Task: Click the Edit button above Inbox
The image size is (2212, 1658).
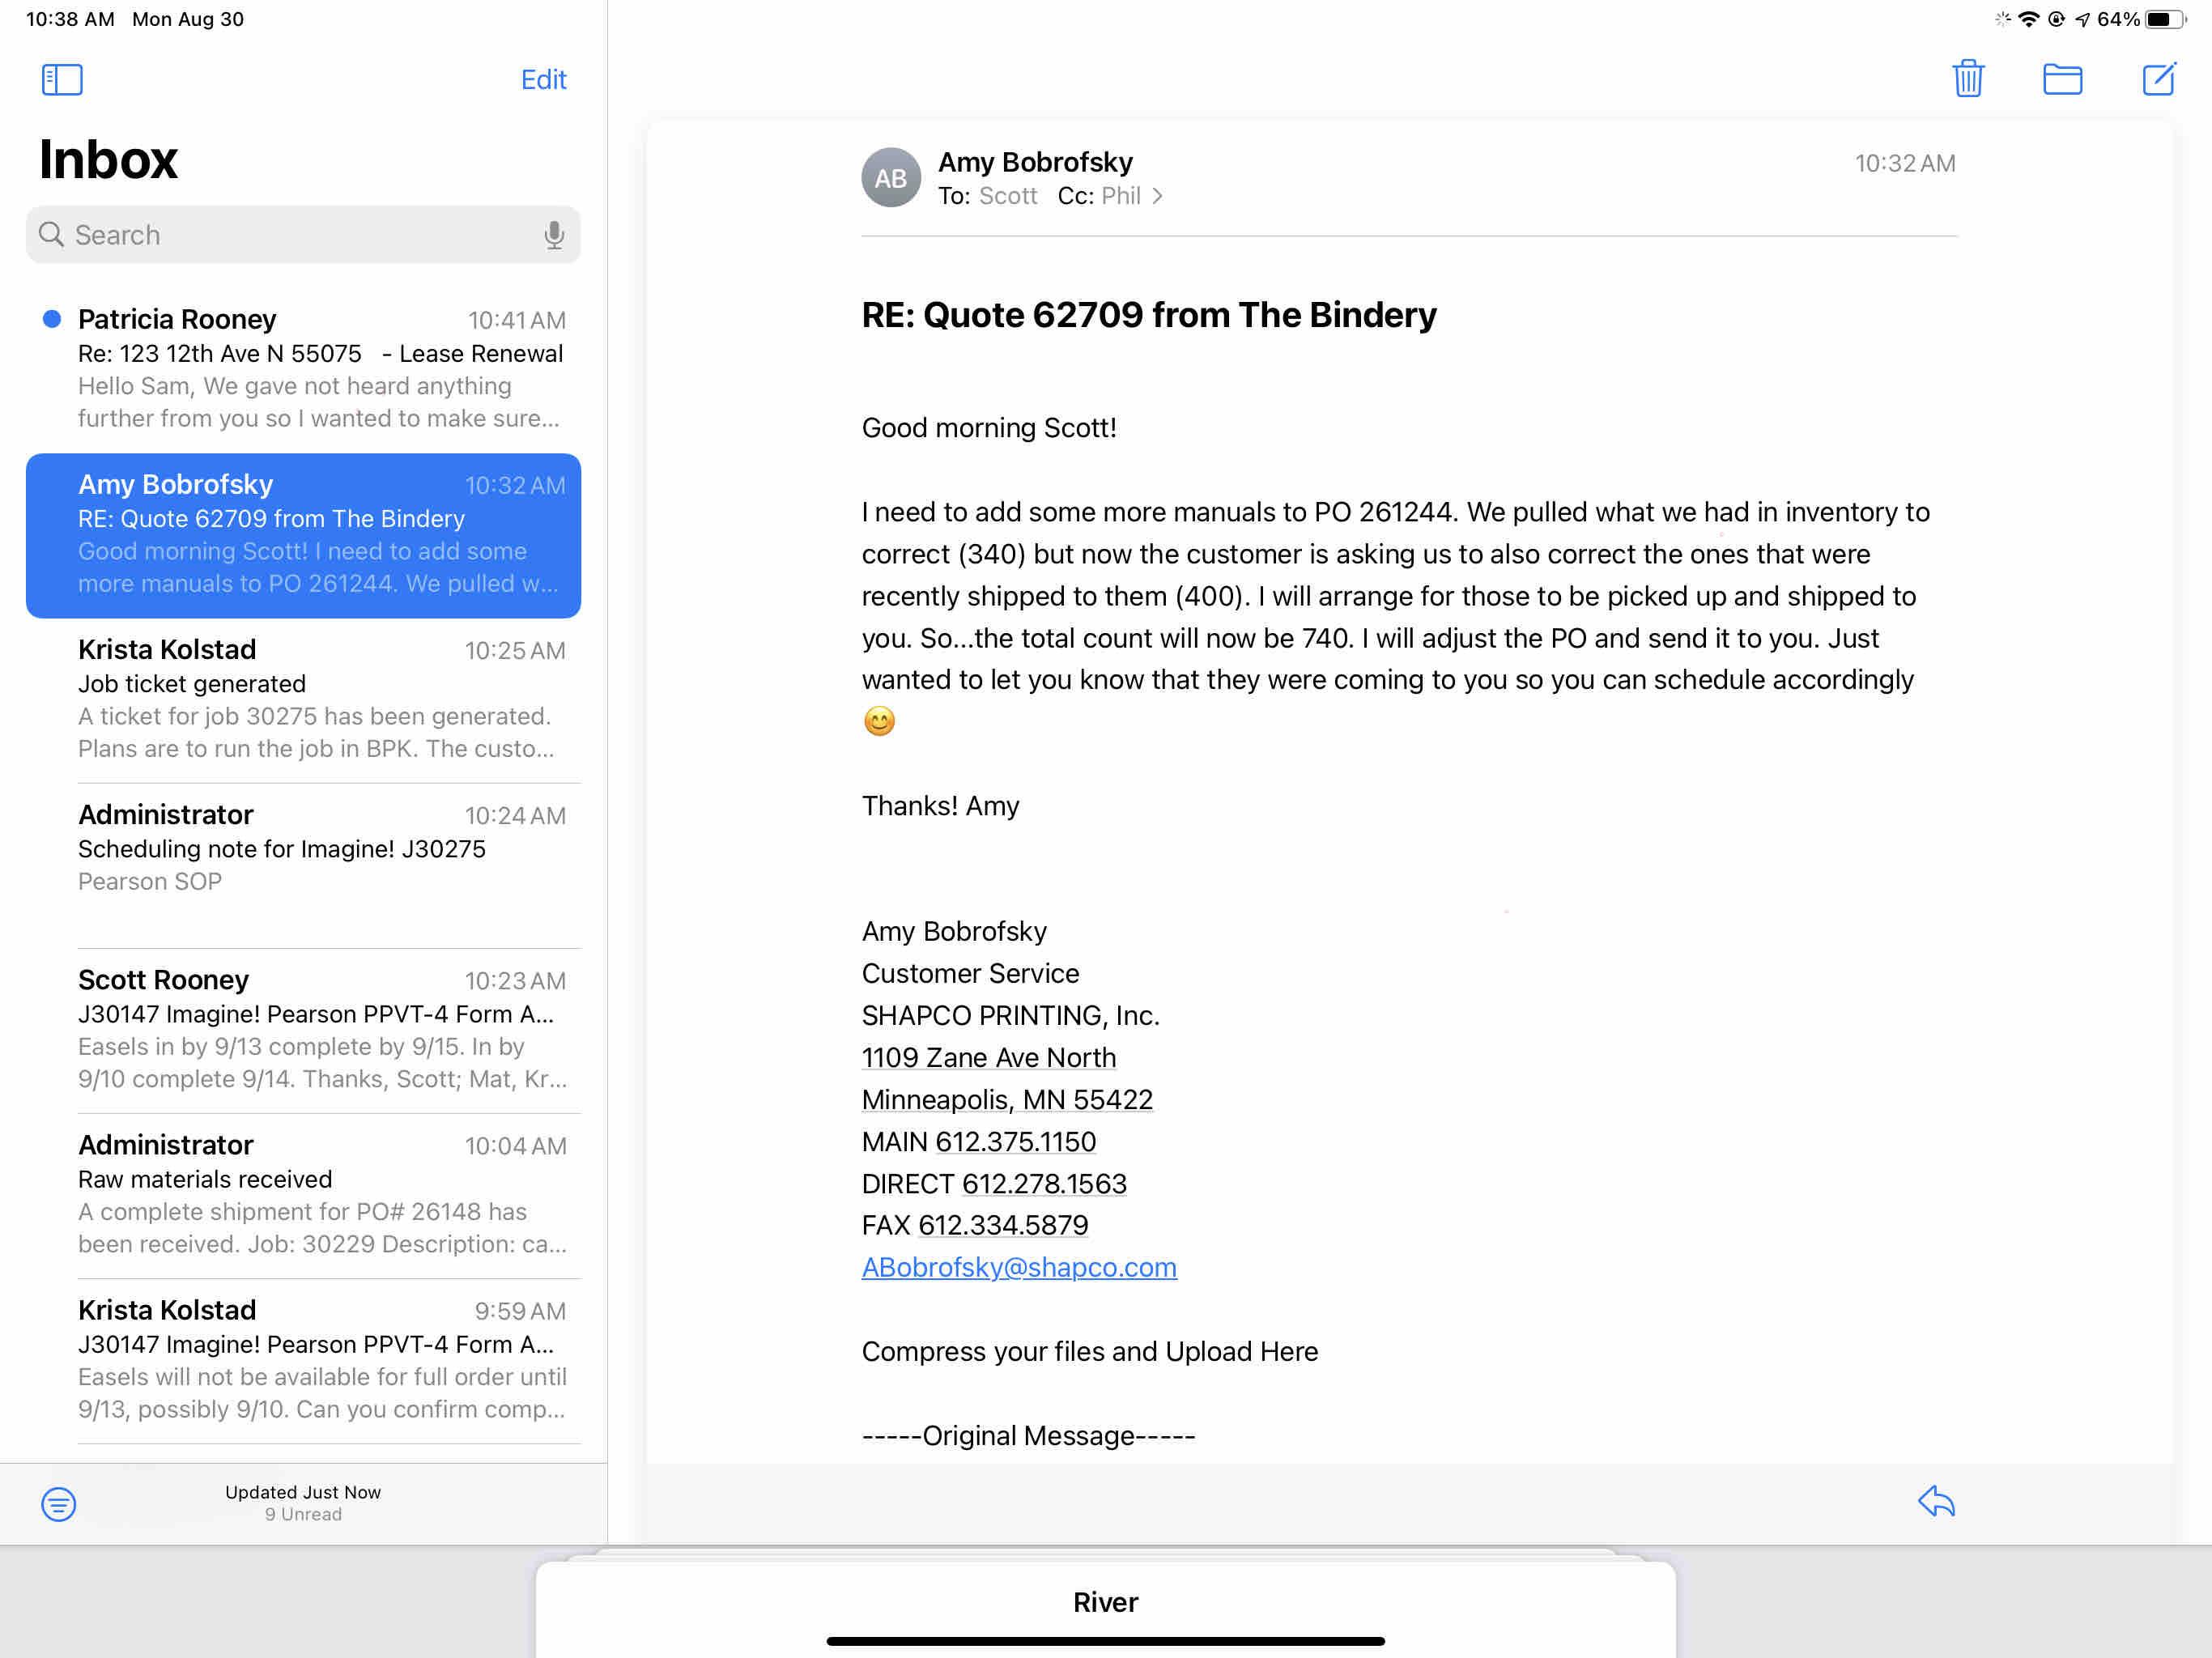Action: (x=543, y=80)
